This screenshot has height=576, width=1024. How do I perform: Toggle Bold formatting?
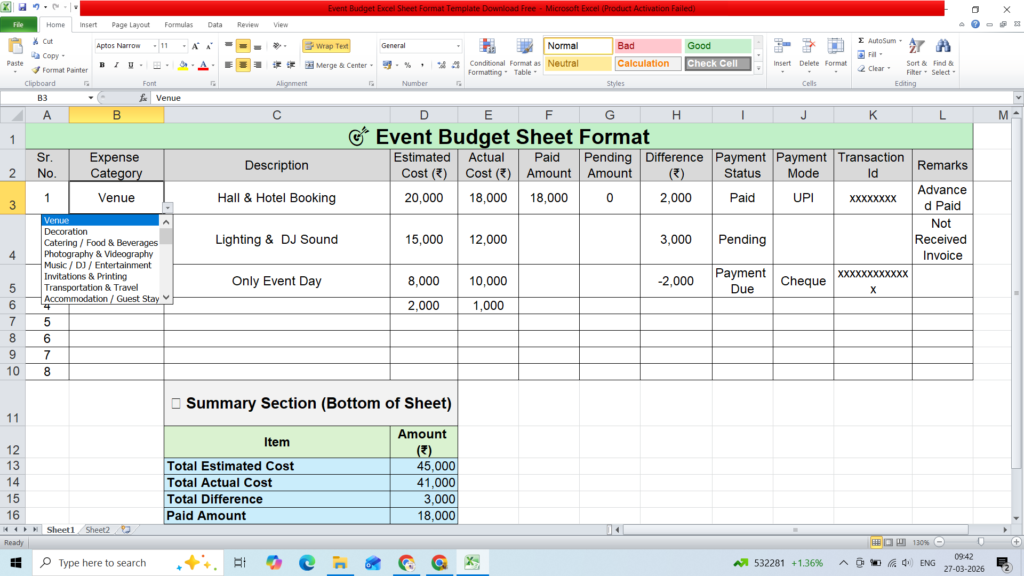[102, 65]
